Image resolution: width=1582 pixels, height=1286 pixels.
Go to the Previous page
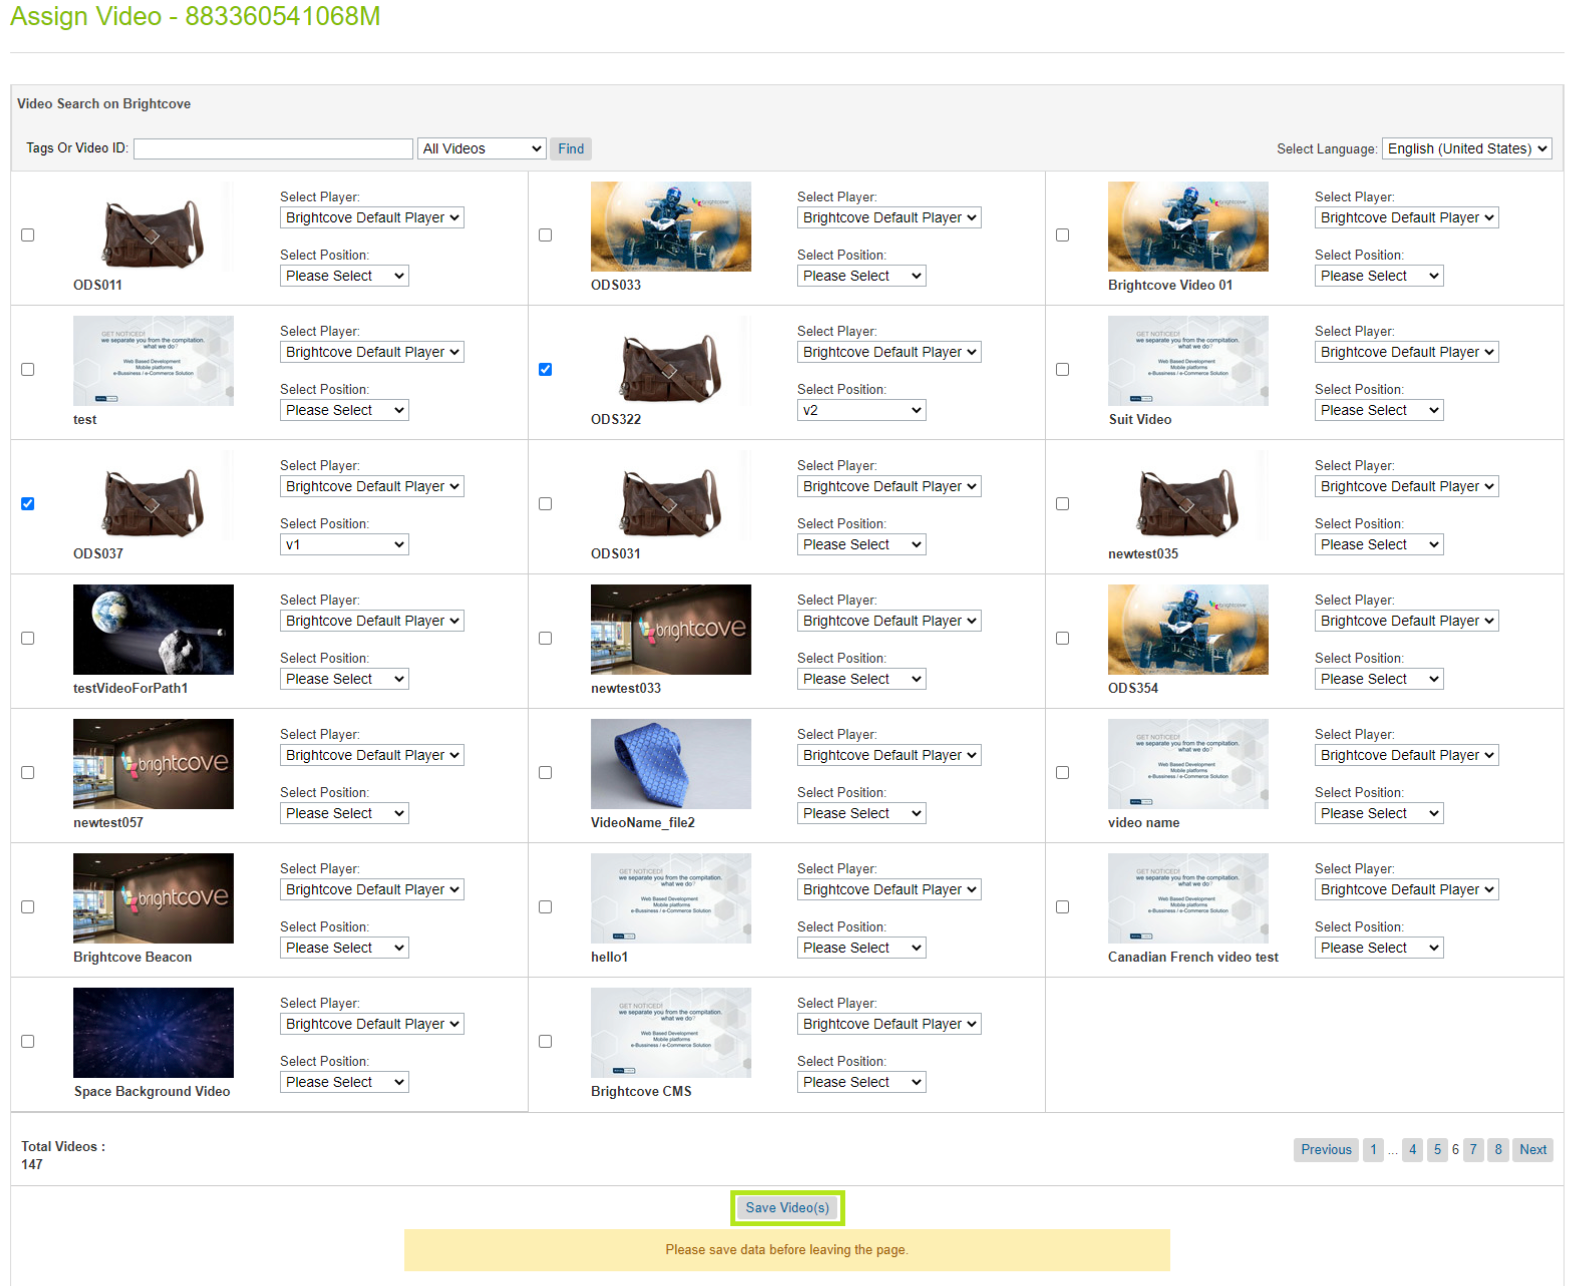pyautogui.click(x=1326, y=1150)
